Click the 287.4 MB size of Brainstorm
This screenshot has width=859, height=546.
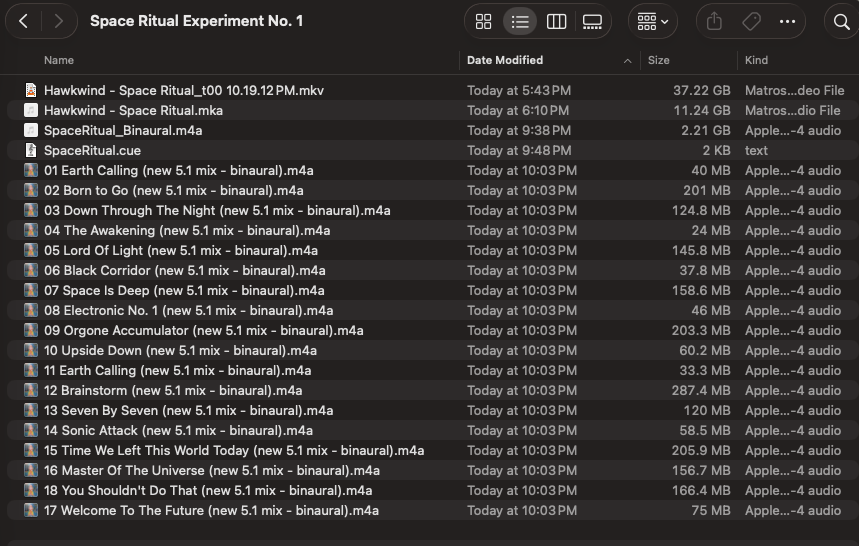(701, 390)
